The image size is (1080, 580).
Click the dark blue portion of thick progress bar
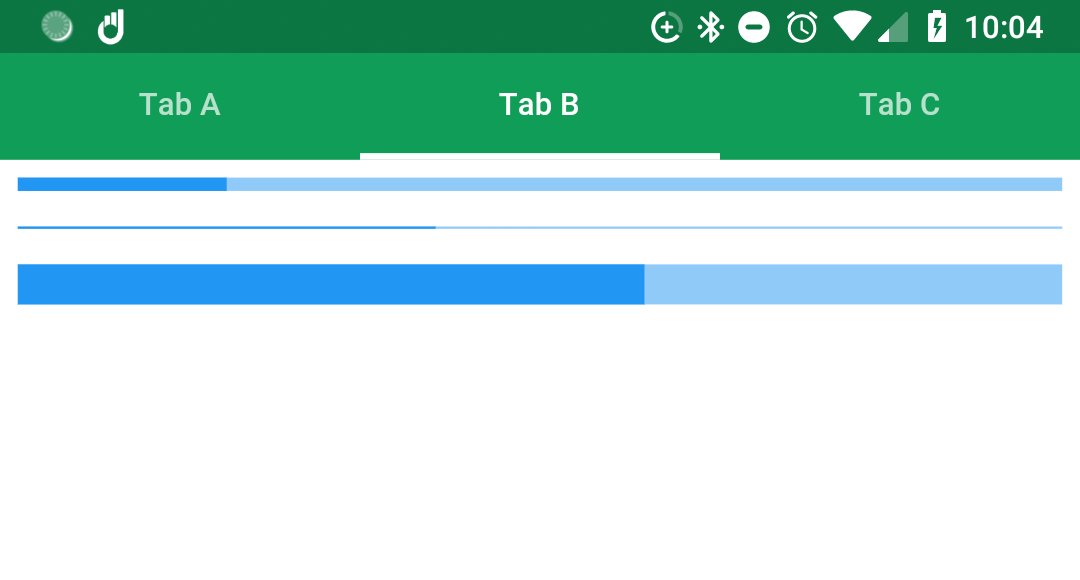[x=331, y=284]
